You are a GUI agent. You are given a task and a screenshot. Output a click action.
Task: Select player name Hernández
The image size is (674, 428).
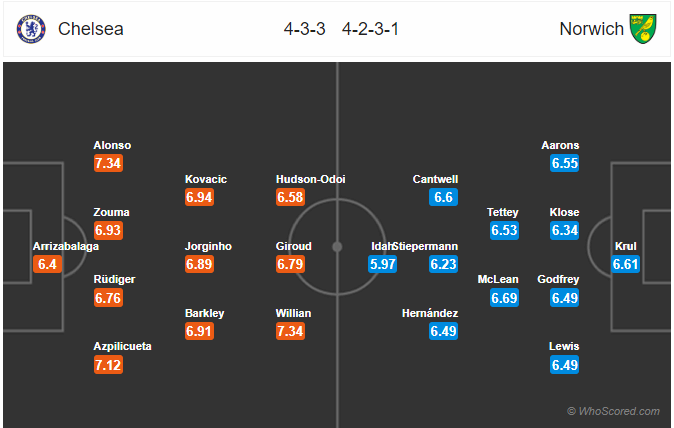tap(430, 313)
